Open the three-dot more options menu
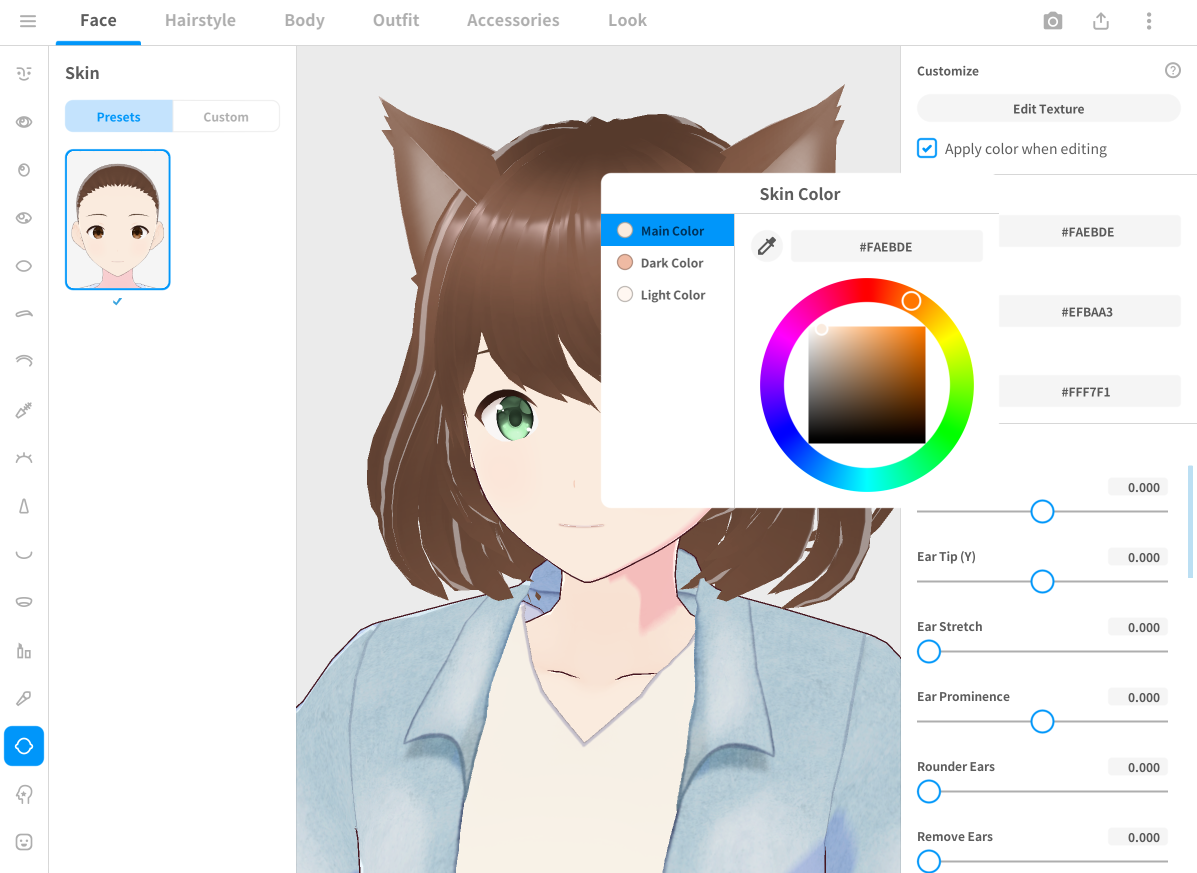Screen dimensions: 1197x873 click(1149, 21)
